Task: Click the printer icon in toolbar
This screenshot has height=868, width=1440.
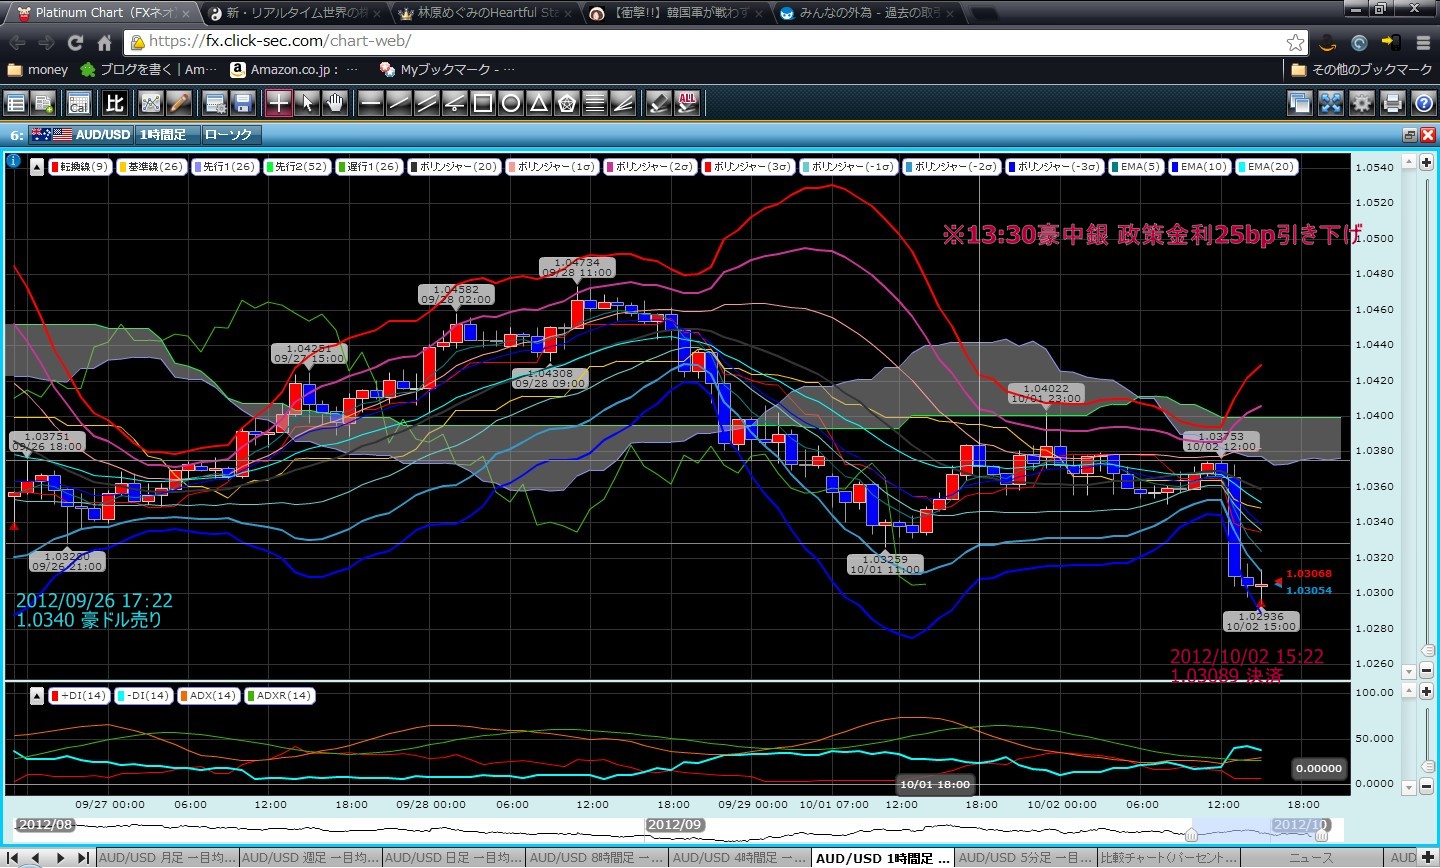Action: [1392, 103]
